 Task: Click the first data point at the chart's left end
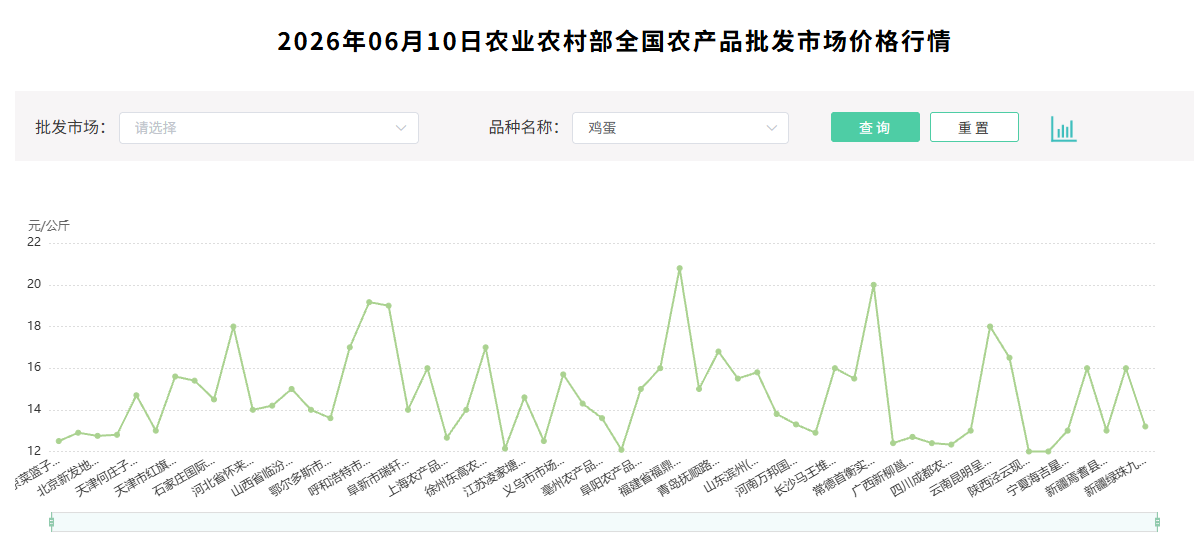pos(59,441)
